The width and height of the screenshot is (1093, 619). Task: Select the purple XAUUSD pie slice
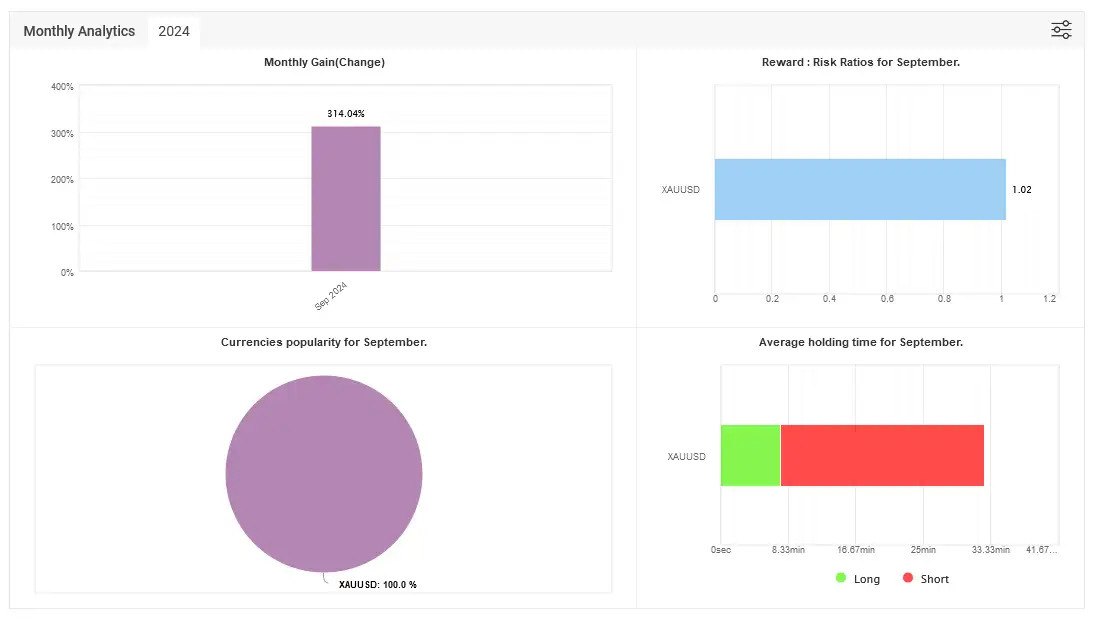click(324, 473)
